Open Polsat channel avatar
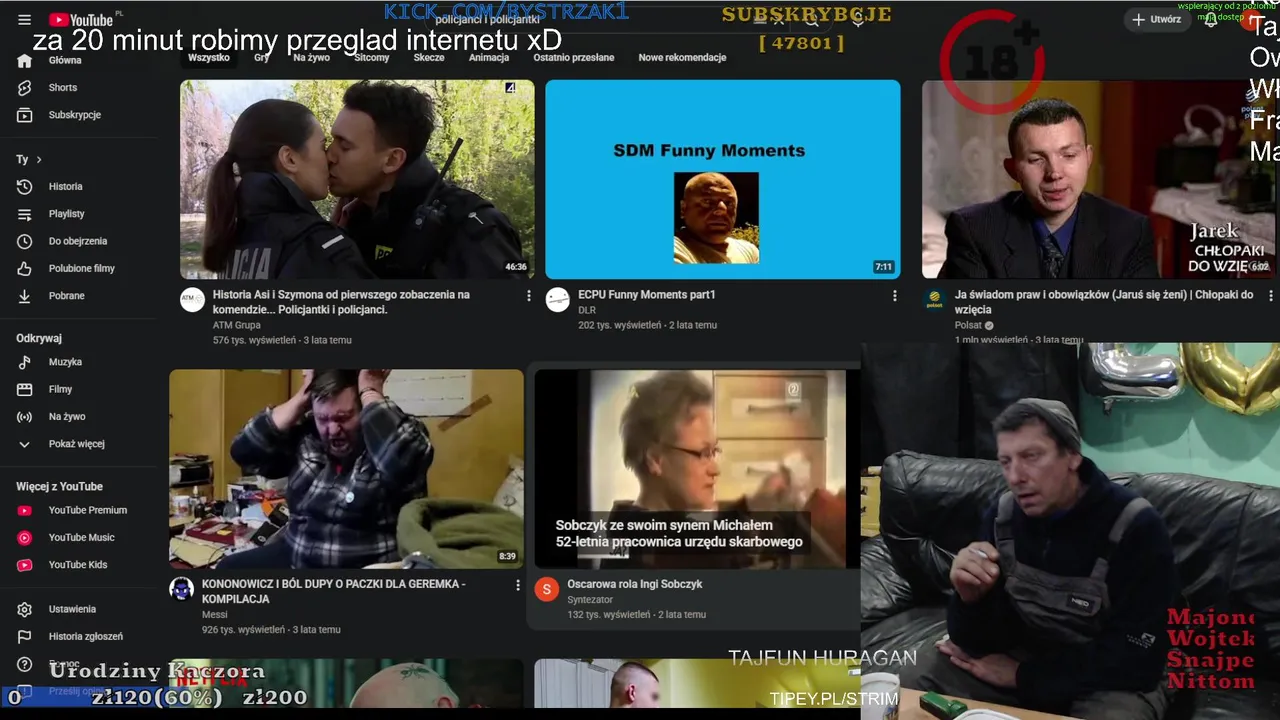 pyautogui.click(x=934, y=300)
